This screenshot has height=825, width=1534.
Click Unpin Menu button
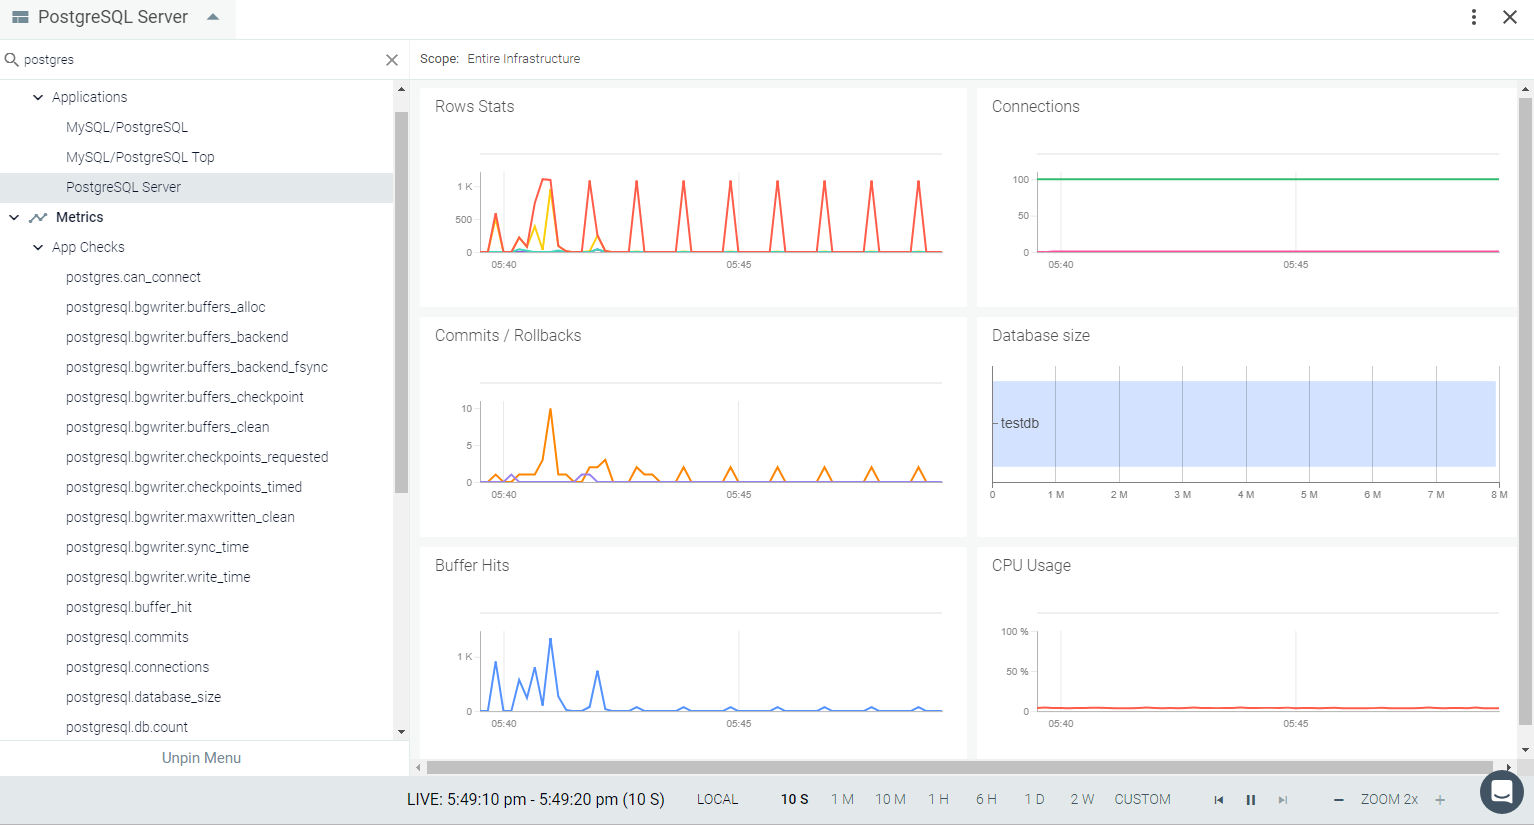pyautogui.click(x=201, y=758)
